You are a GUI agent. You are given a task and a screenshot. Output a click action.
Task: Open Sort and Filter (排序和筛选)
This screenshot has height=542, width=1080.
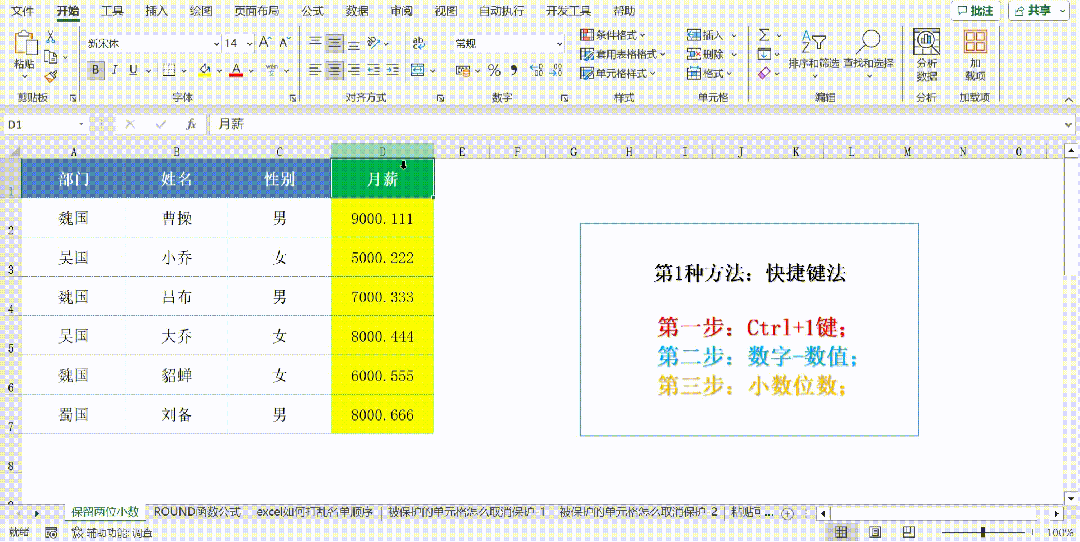(813, 54)
